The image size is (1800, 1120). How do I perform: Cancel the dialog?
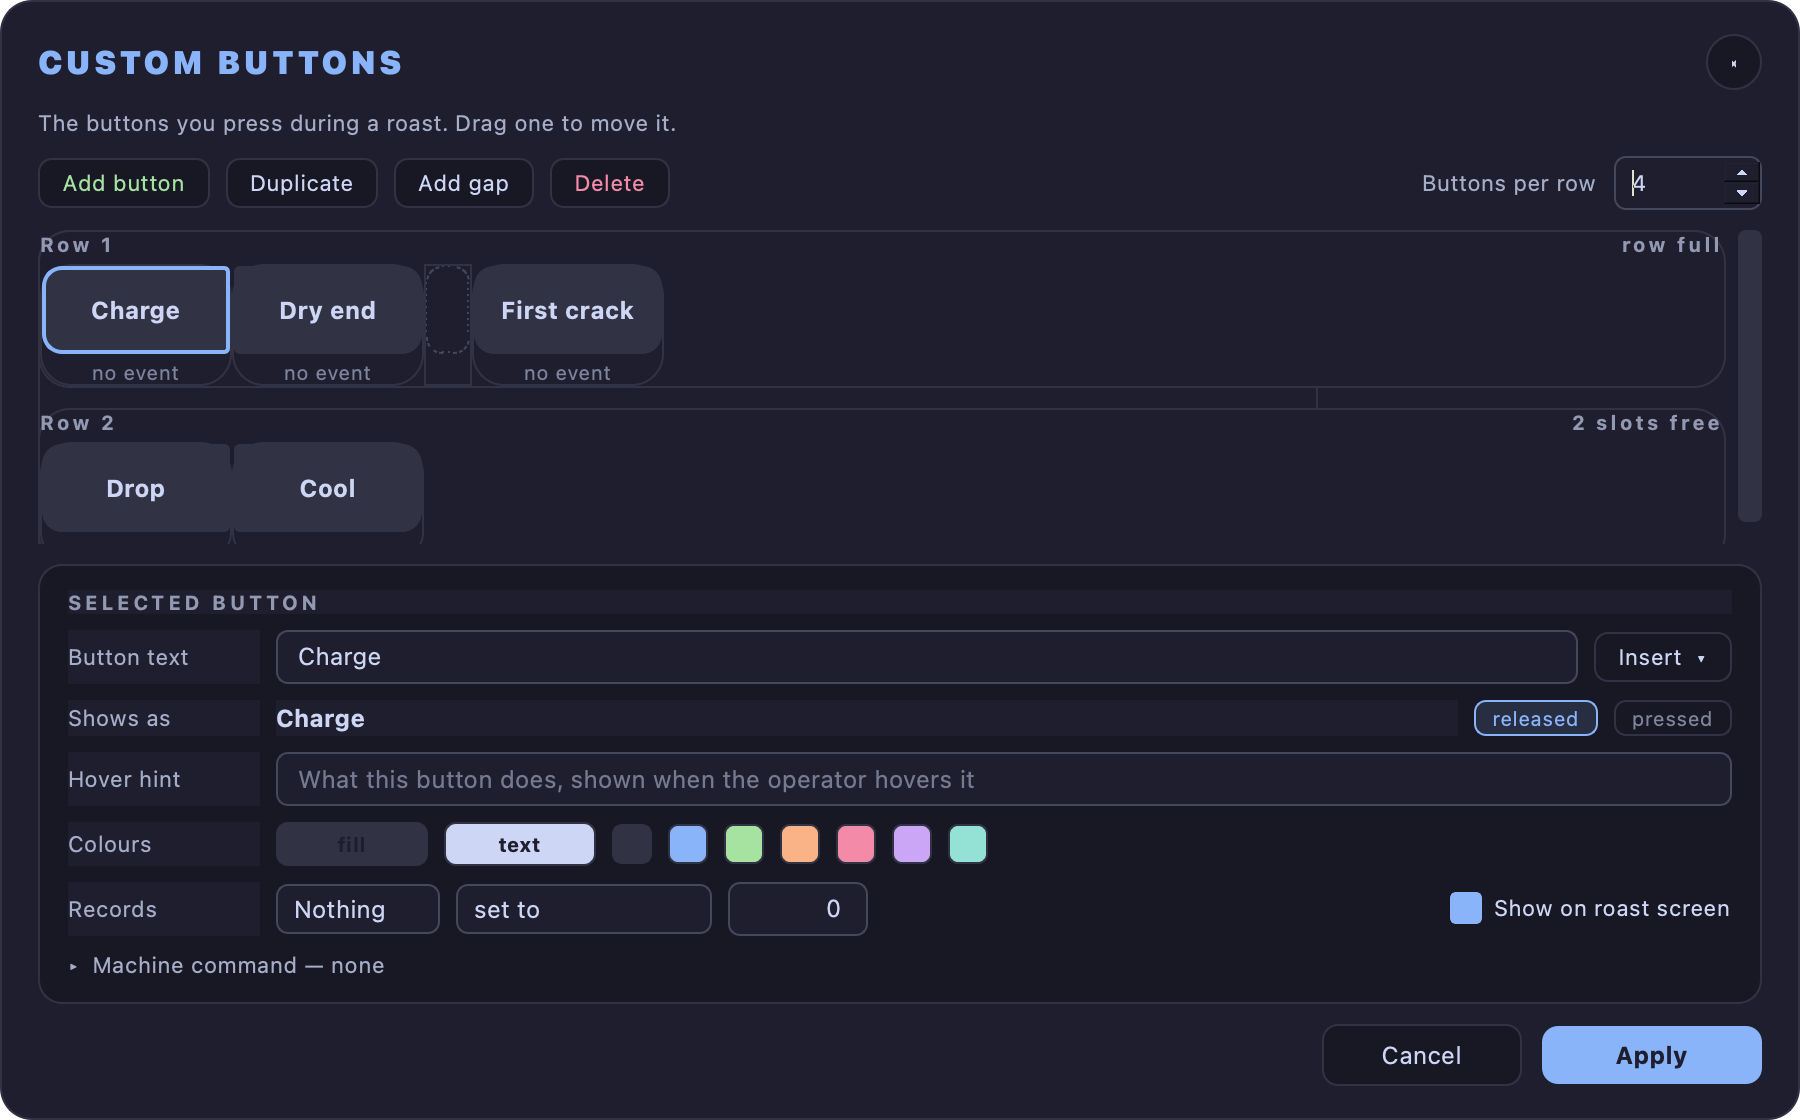point(1422,1055)
